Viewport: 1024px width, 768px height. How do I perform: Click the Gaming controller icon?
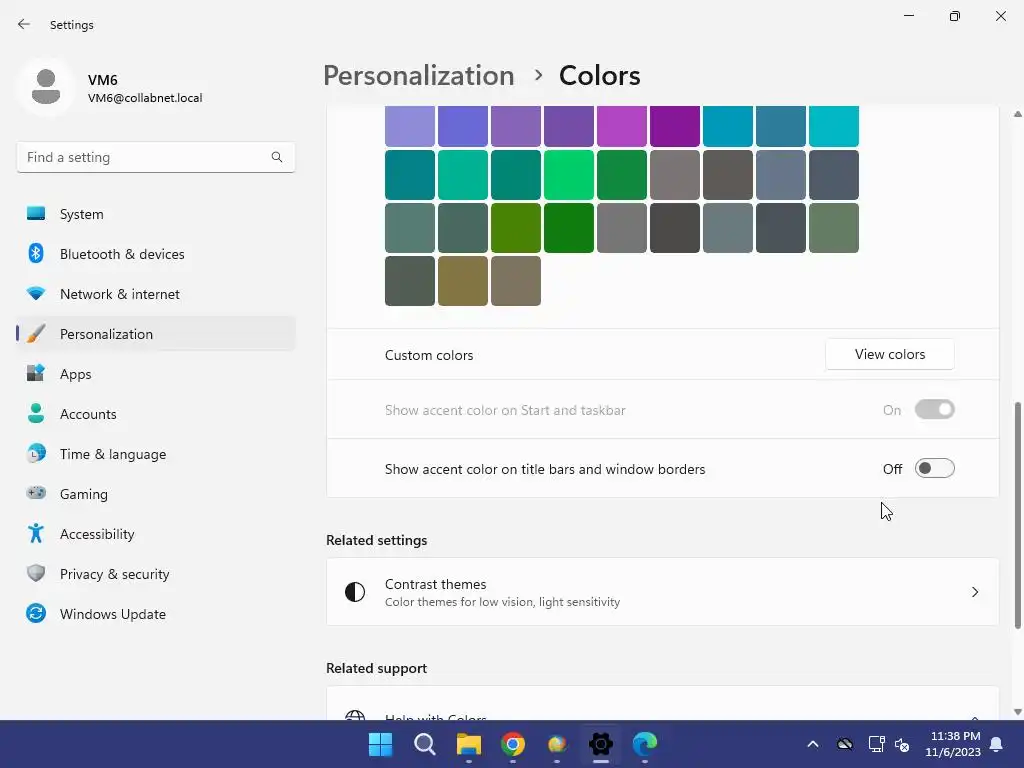[36, 493]
